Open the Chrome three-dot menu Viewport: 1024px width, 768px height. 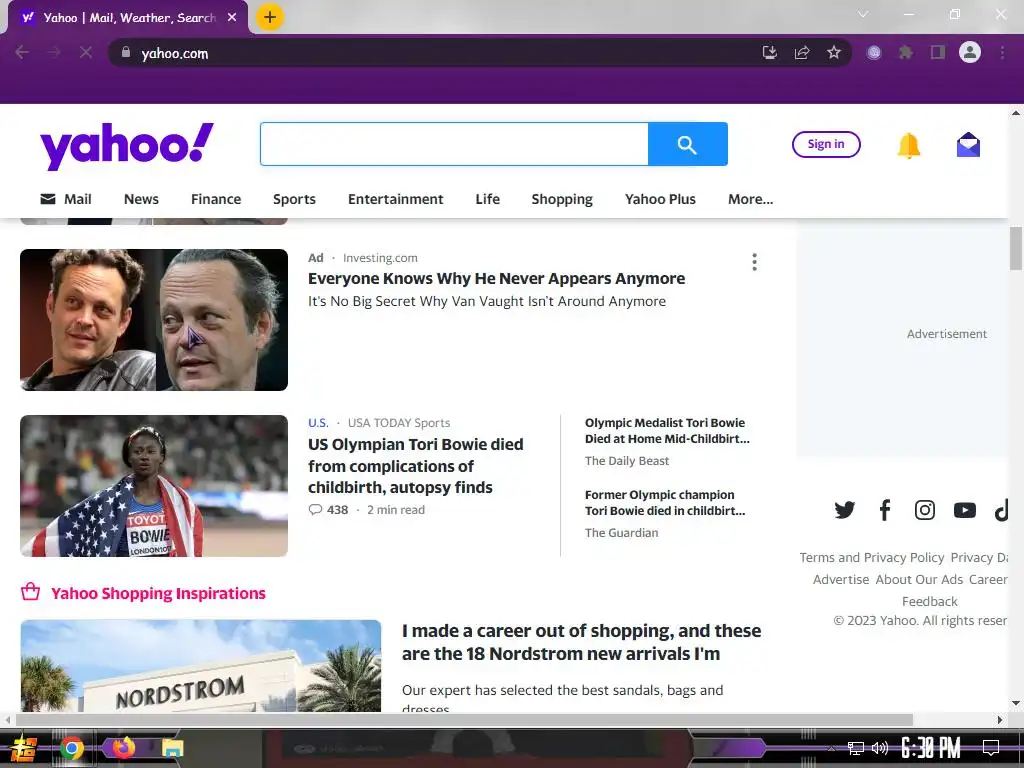[1002, 53]
